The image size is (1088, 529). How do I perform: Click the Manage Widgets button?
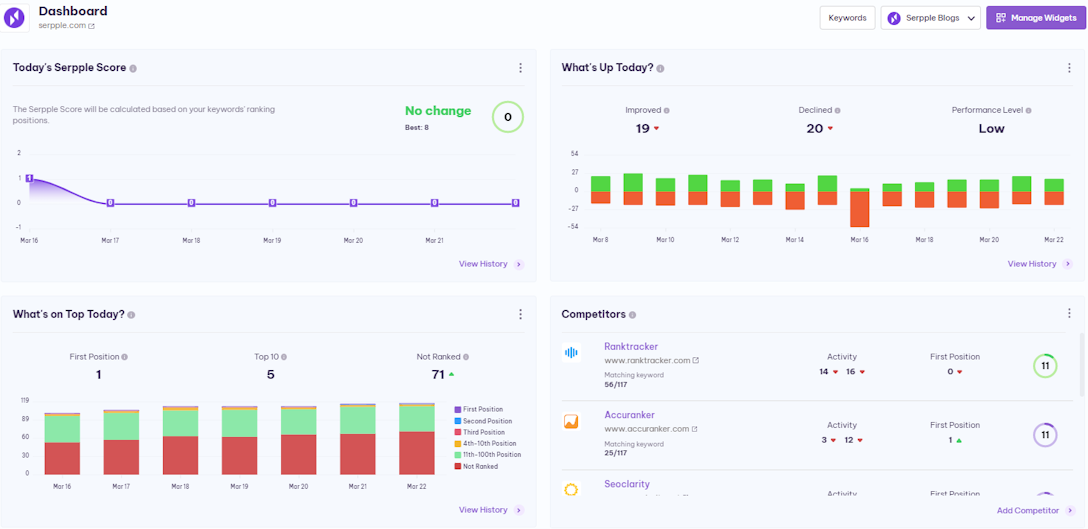[1035, 18]
